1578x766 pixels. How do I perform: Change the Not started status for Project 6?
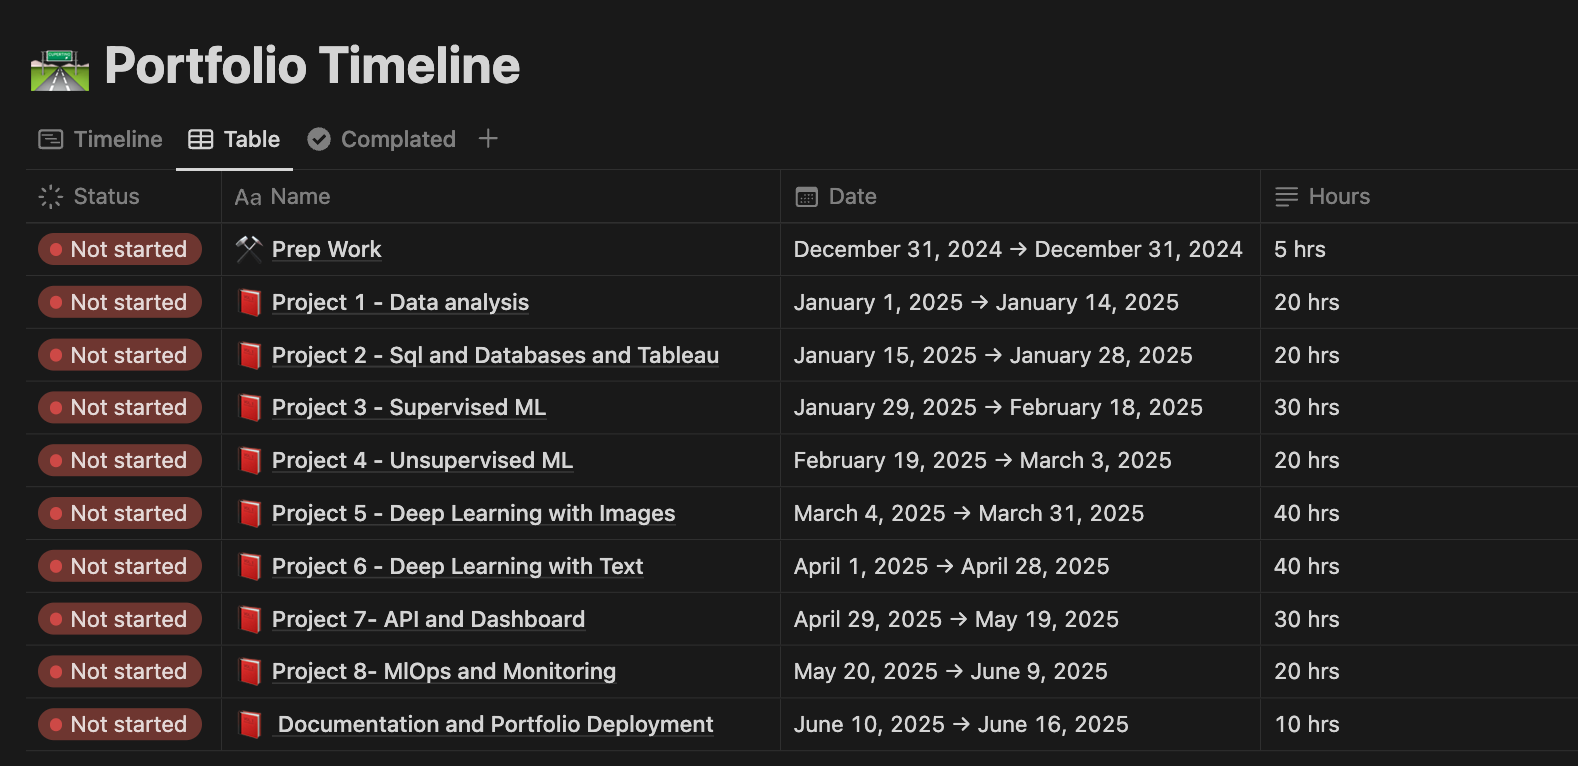[x=120, y=566]
